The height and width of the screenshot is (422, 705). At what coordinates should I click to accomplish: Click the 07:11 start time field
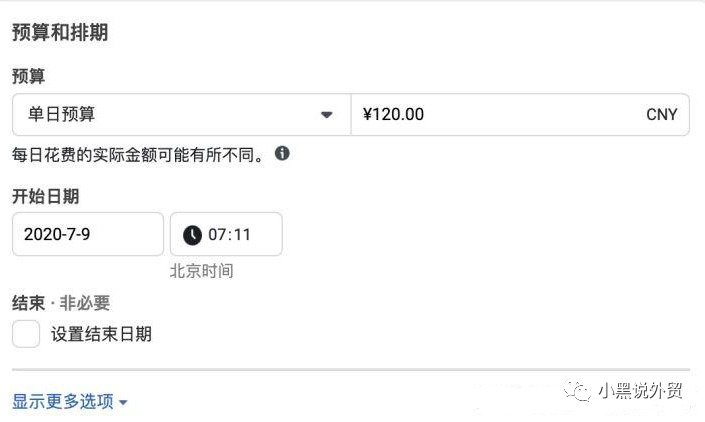pos(226,234)
